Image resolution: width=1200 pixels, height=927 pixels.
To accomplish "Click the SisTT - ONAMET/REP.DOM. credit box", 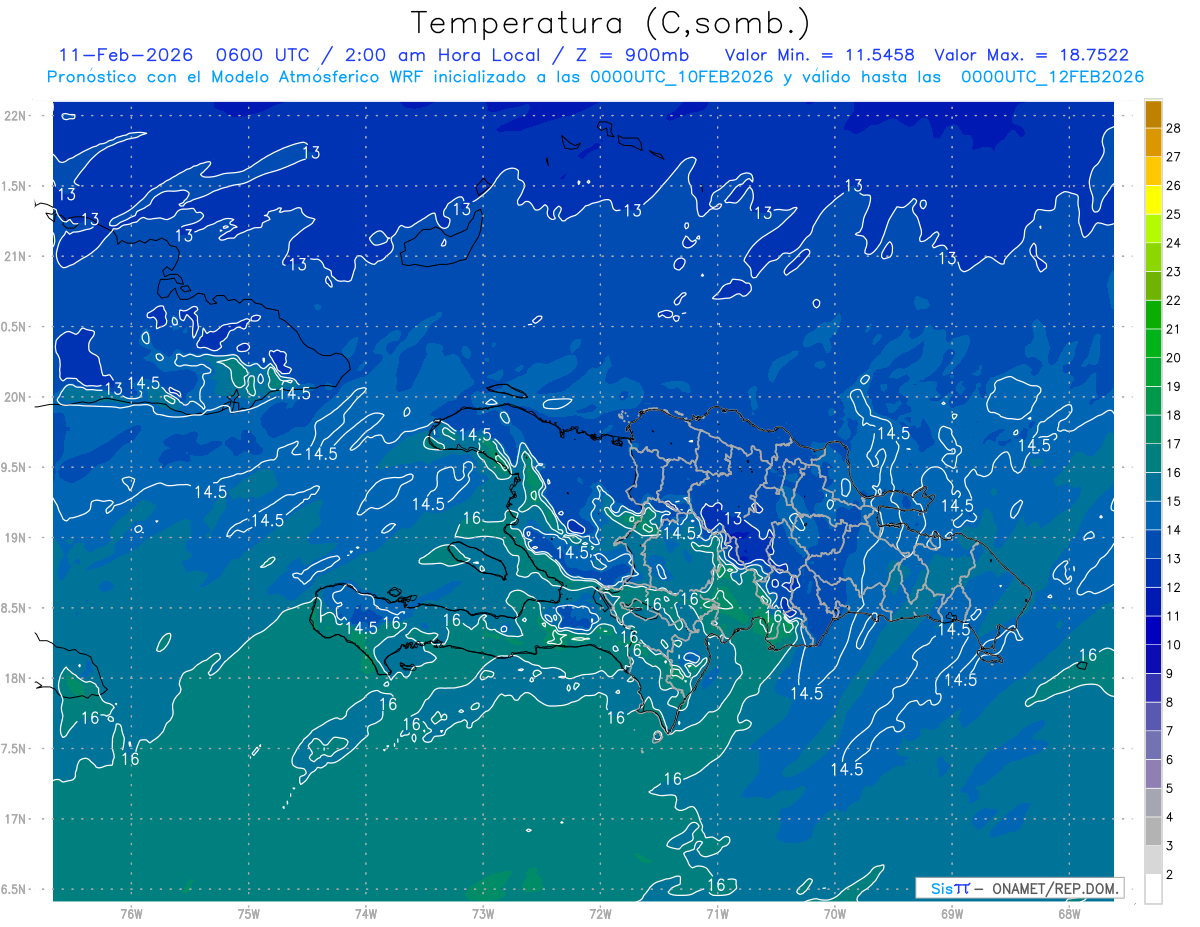I will point(1020,888).
